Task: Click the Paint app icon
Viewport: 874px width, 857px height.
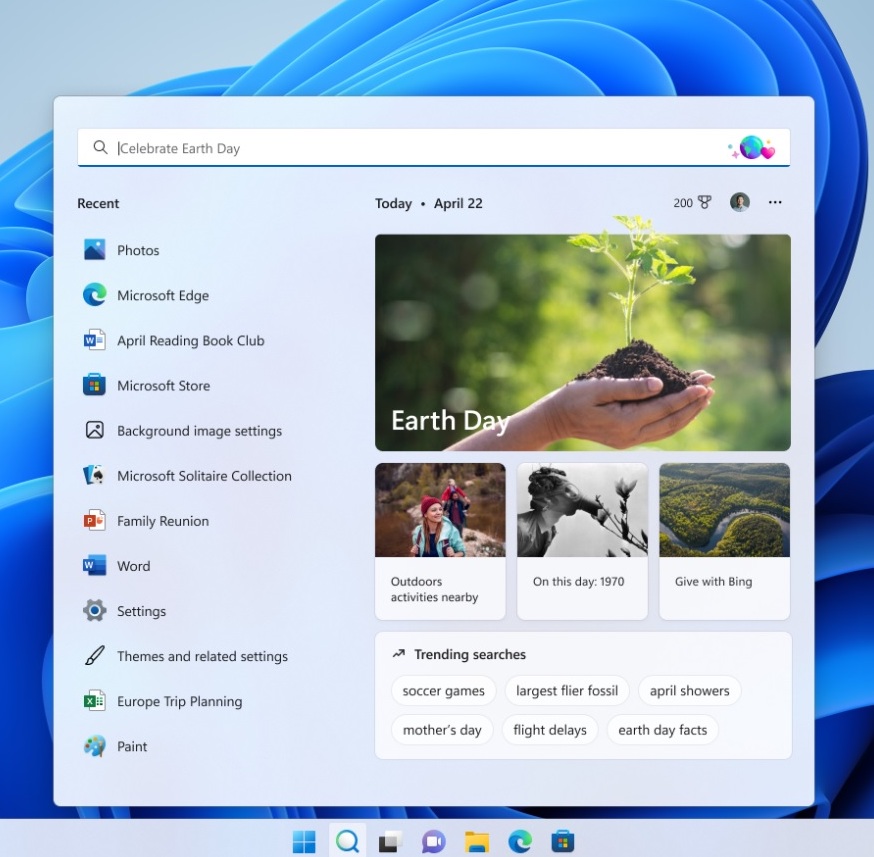Action: [95, 746]
